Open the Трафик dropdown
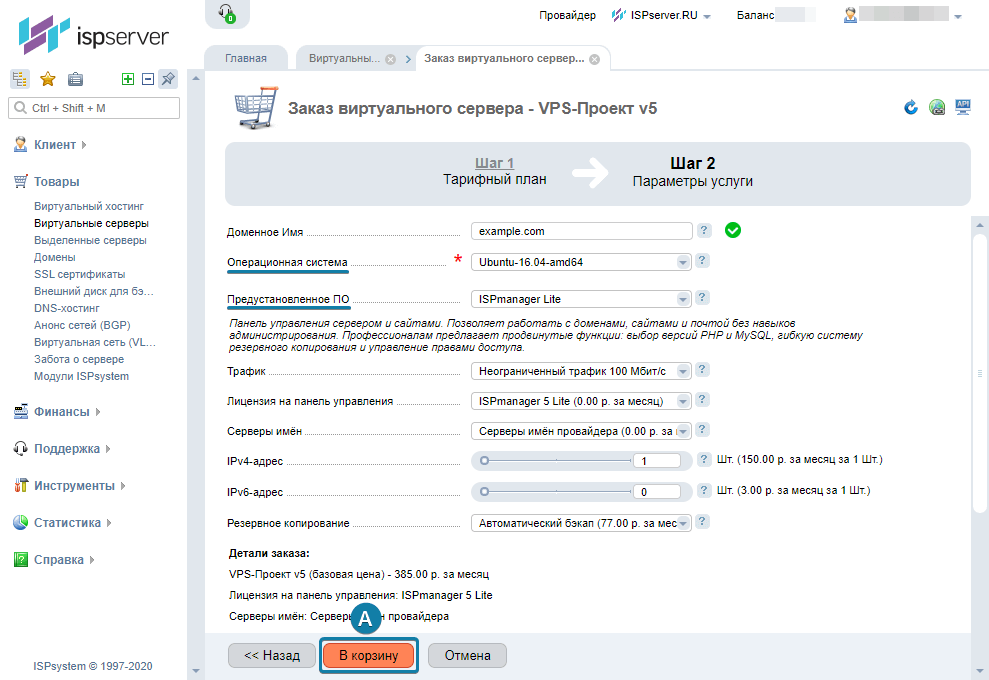Viewport: 989px width, 680px height. tap(581, 371)
